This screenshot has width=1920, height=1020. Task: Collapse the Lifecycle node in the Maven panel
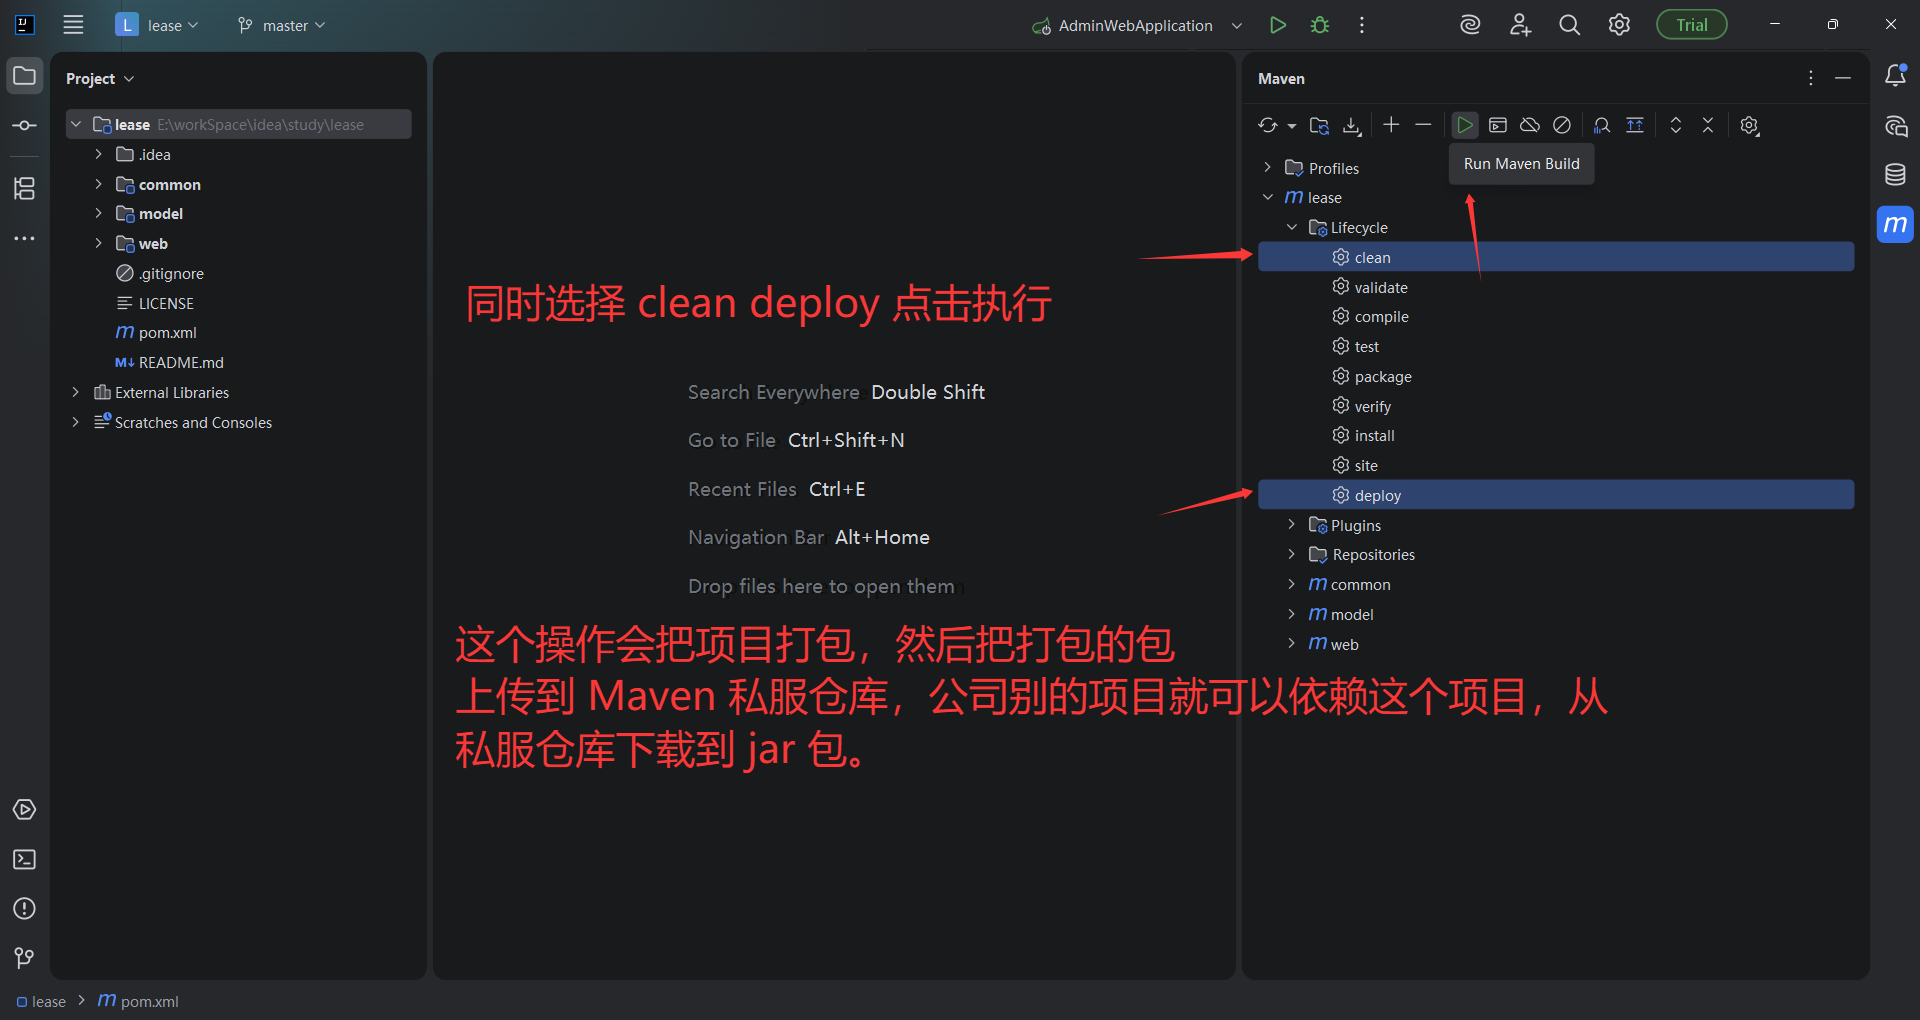[1291, 227]
